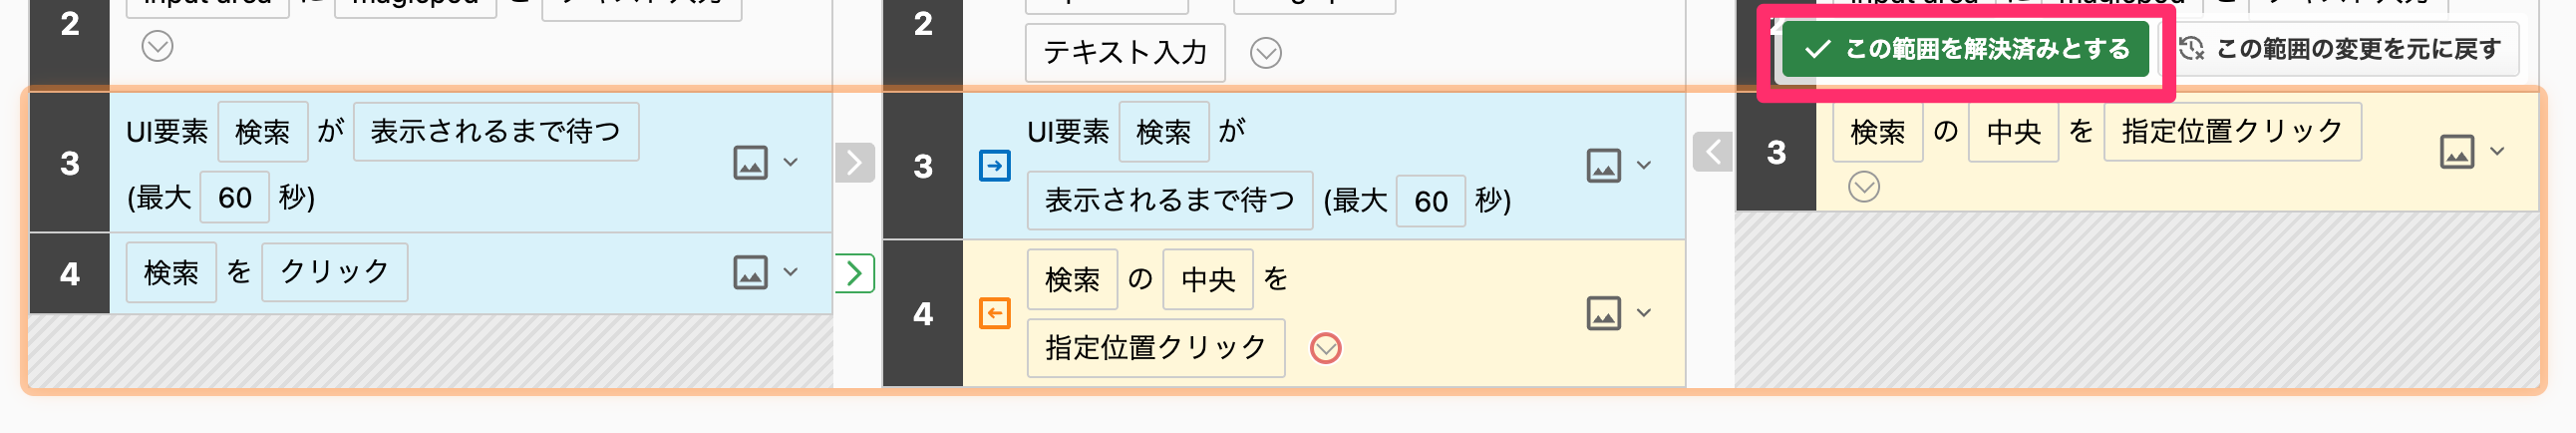Click gray right chevron between left and middle
Screen dimensions: 2576x433
pos(855,163)
